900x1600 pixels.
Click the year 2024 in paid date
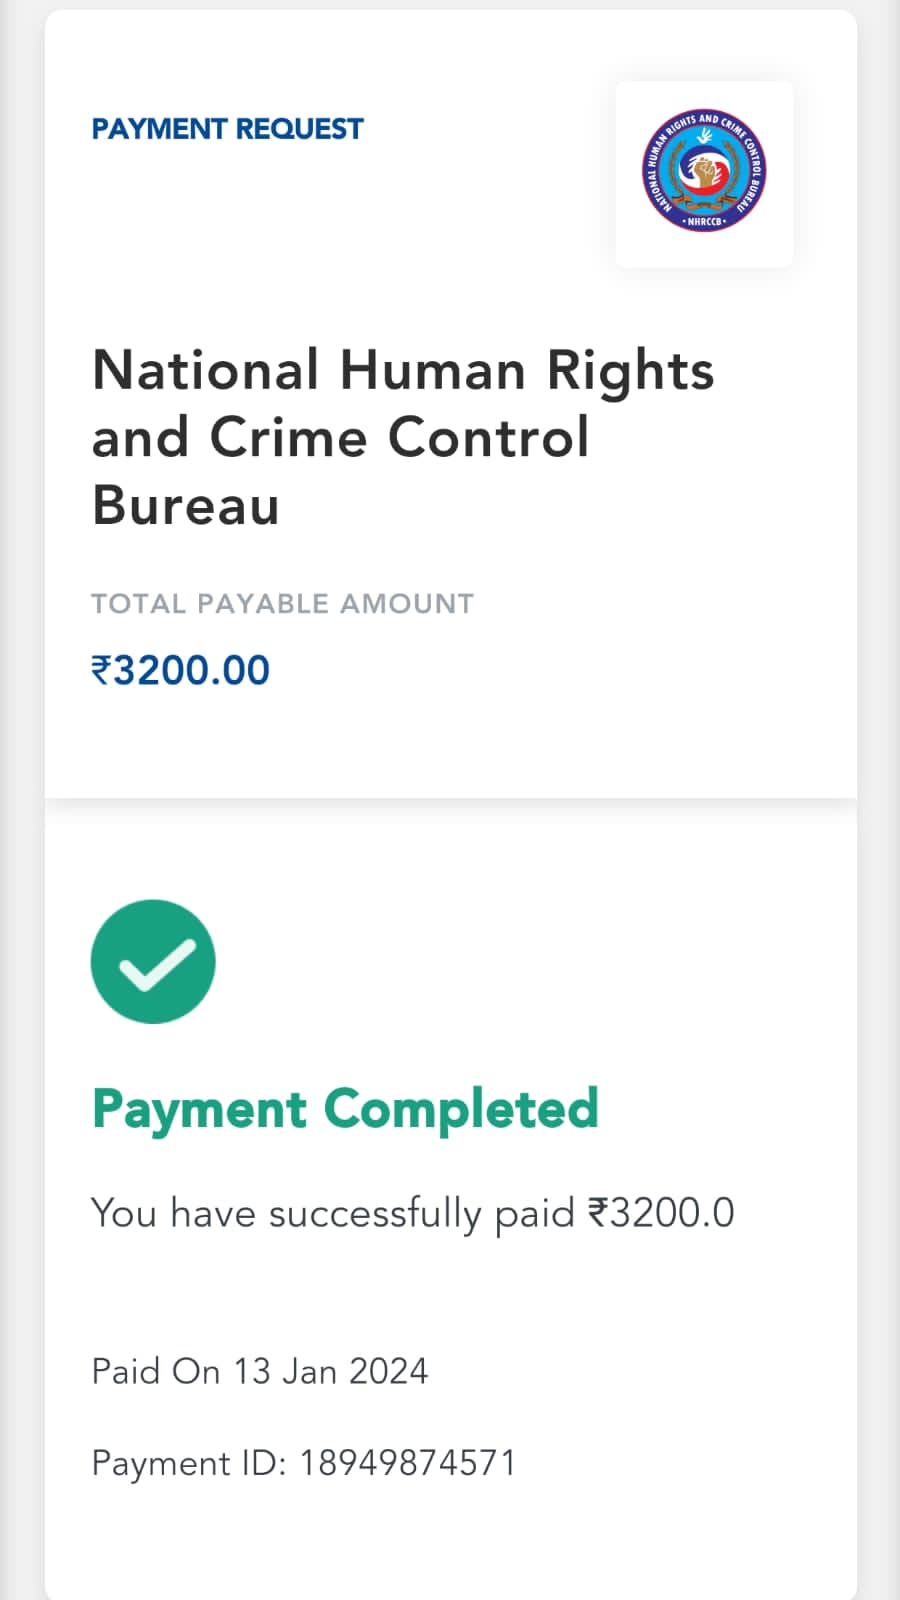[389, 1371]
